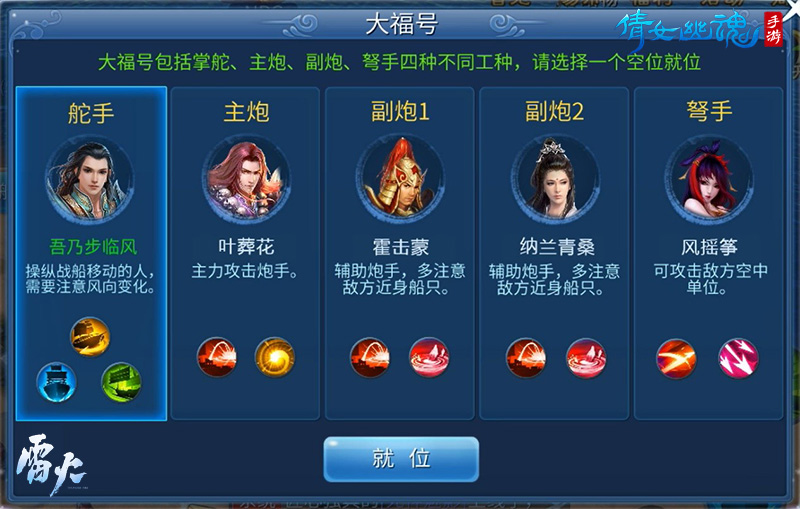Click 叶葬花 character portrait
Image resolution: width=800 pixels, height=509 pixels.
point(246,180)
